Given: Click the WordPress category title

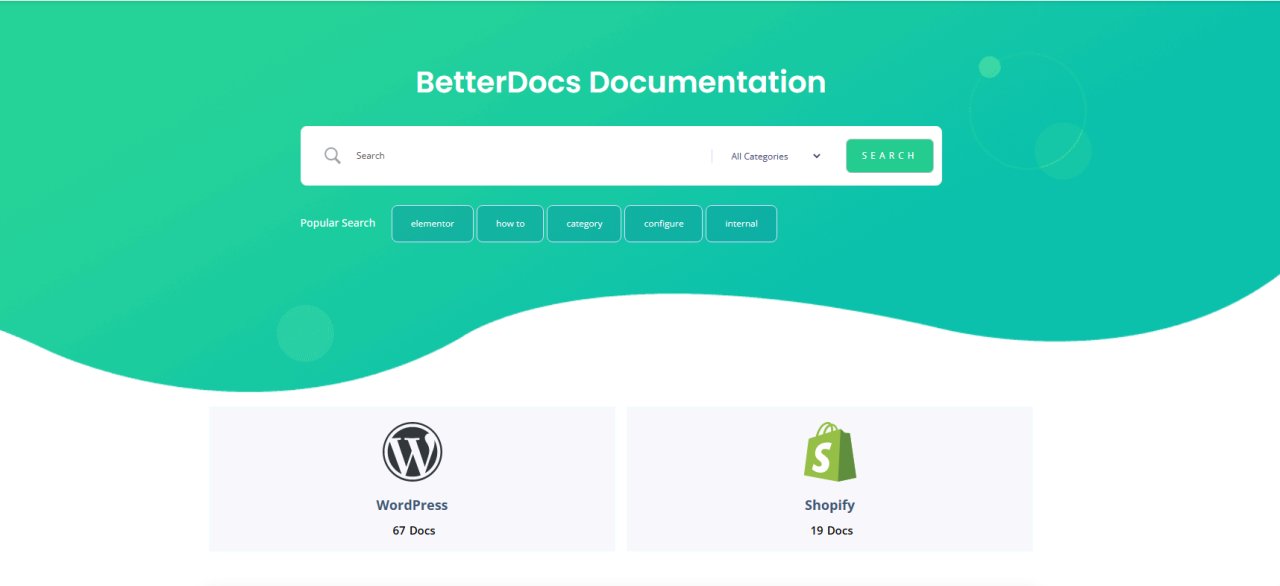Looking at the screenshot, I should 412,504.
